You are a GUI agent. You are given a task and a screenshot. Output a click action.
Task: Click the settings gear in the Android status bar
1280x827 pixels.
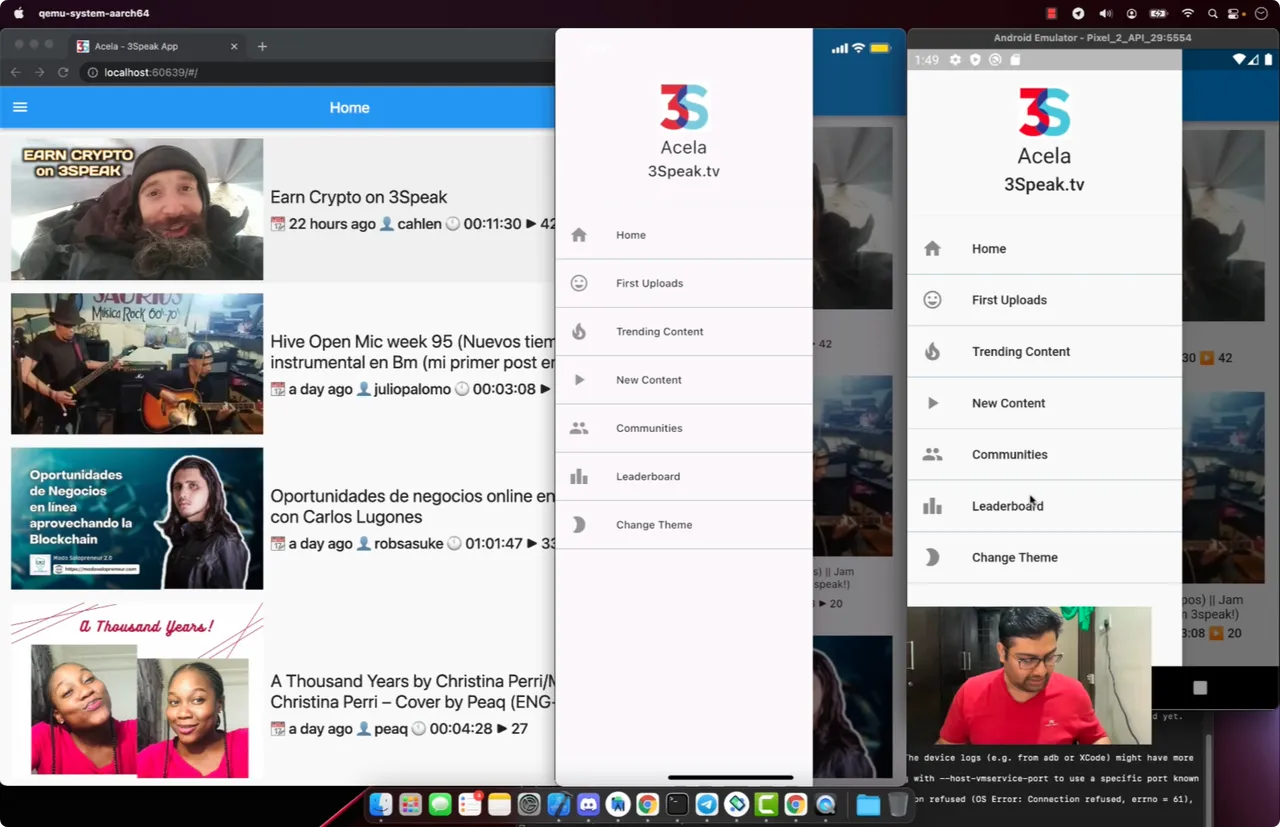click(955, 60)
